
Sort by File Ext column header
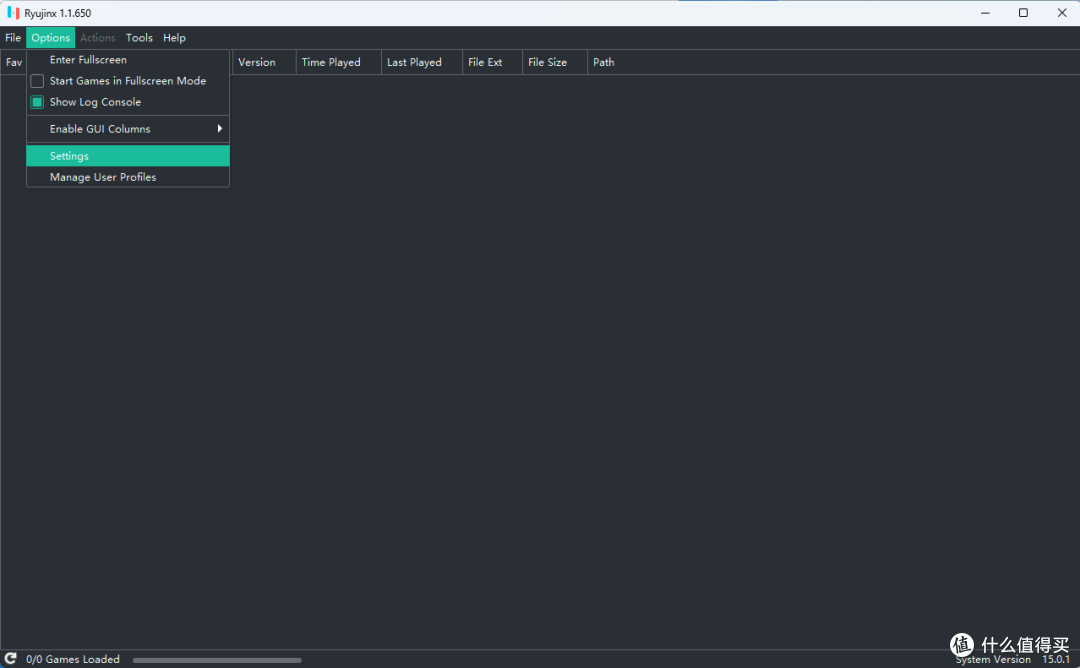pos(485,62)
